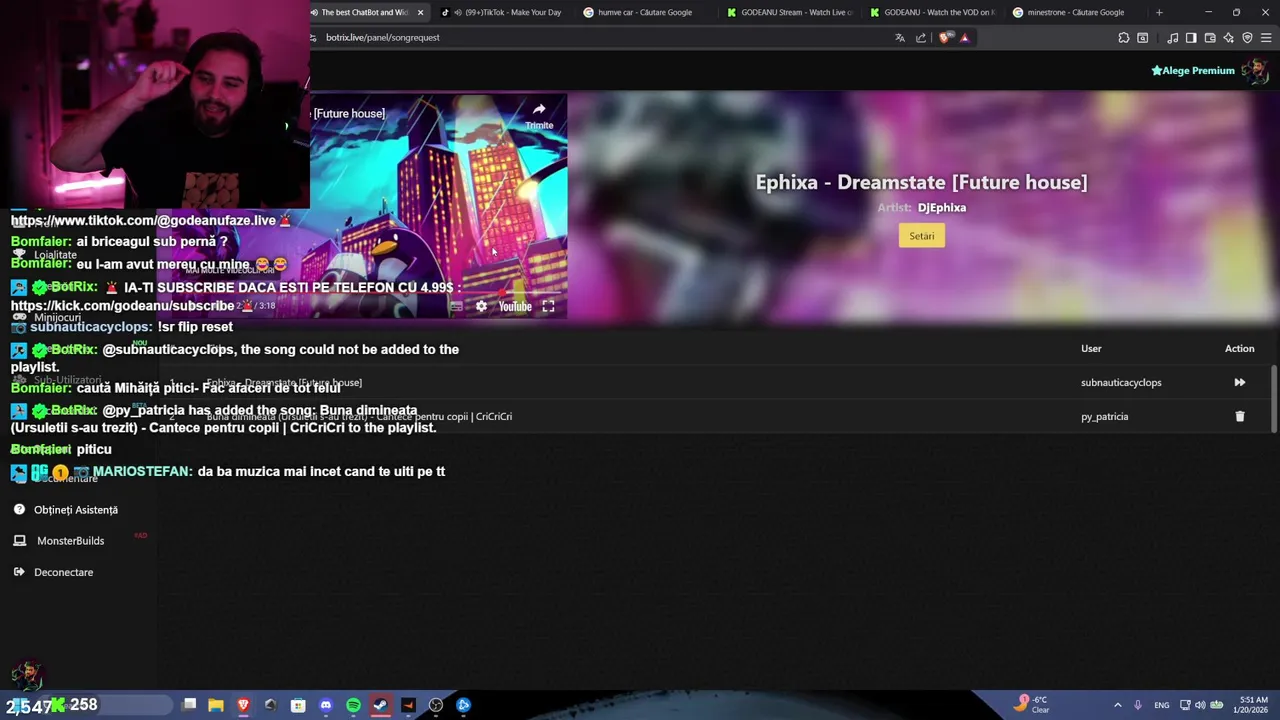
Task: Open the media control music note icon
Action: (x=1172, y=38)
